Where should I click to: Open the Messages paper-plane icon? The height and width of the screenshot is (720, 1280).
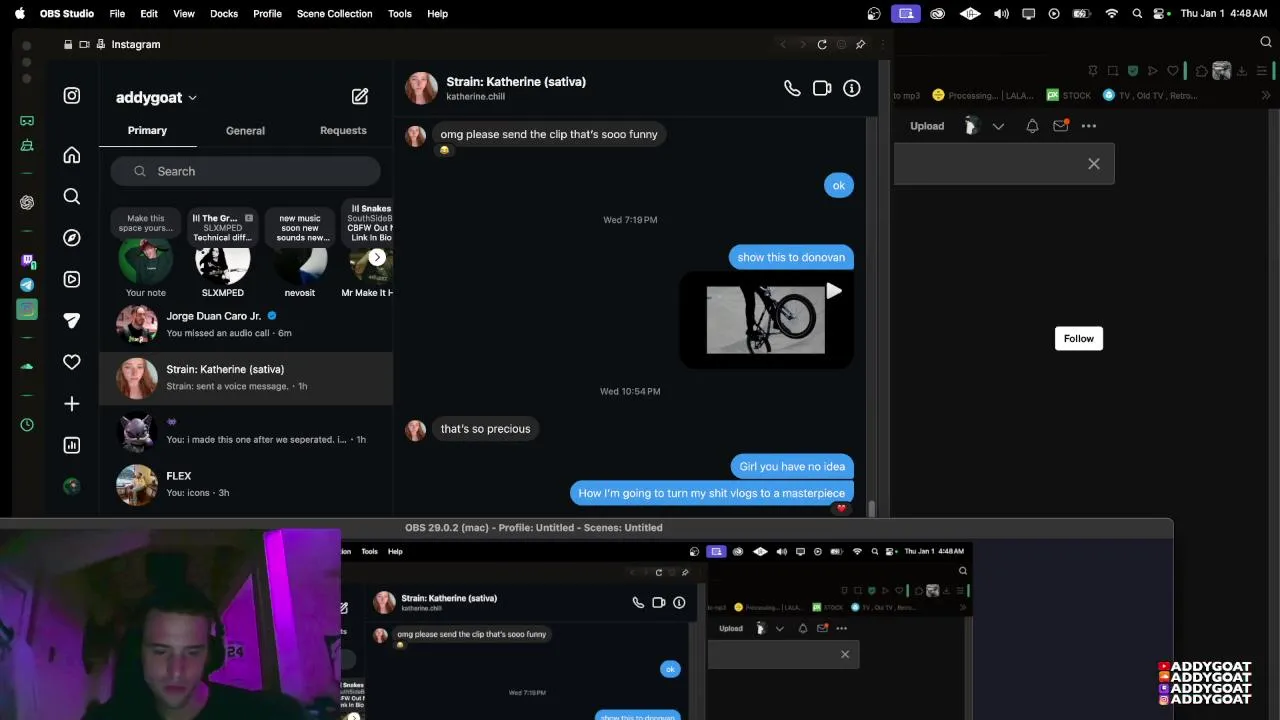[x=72, y=321]
